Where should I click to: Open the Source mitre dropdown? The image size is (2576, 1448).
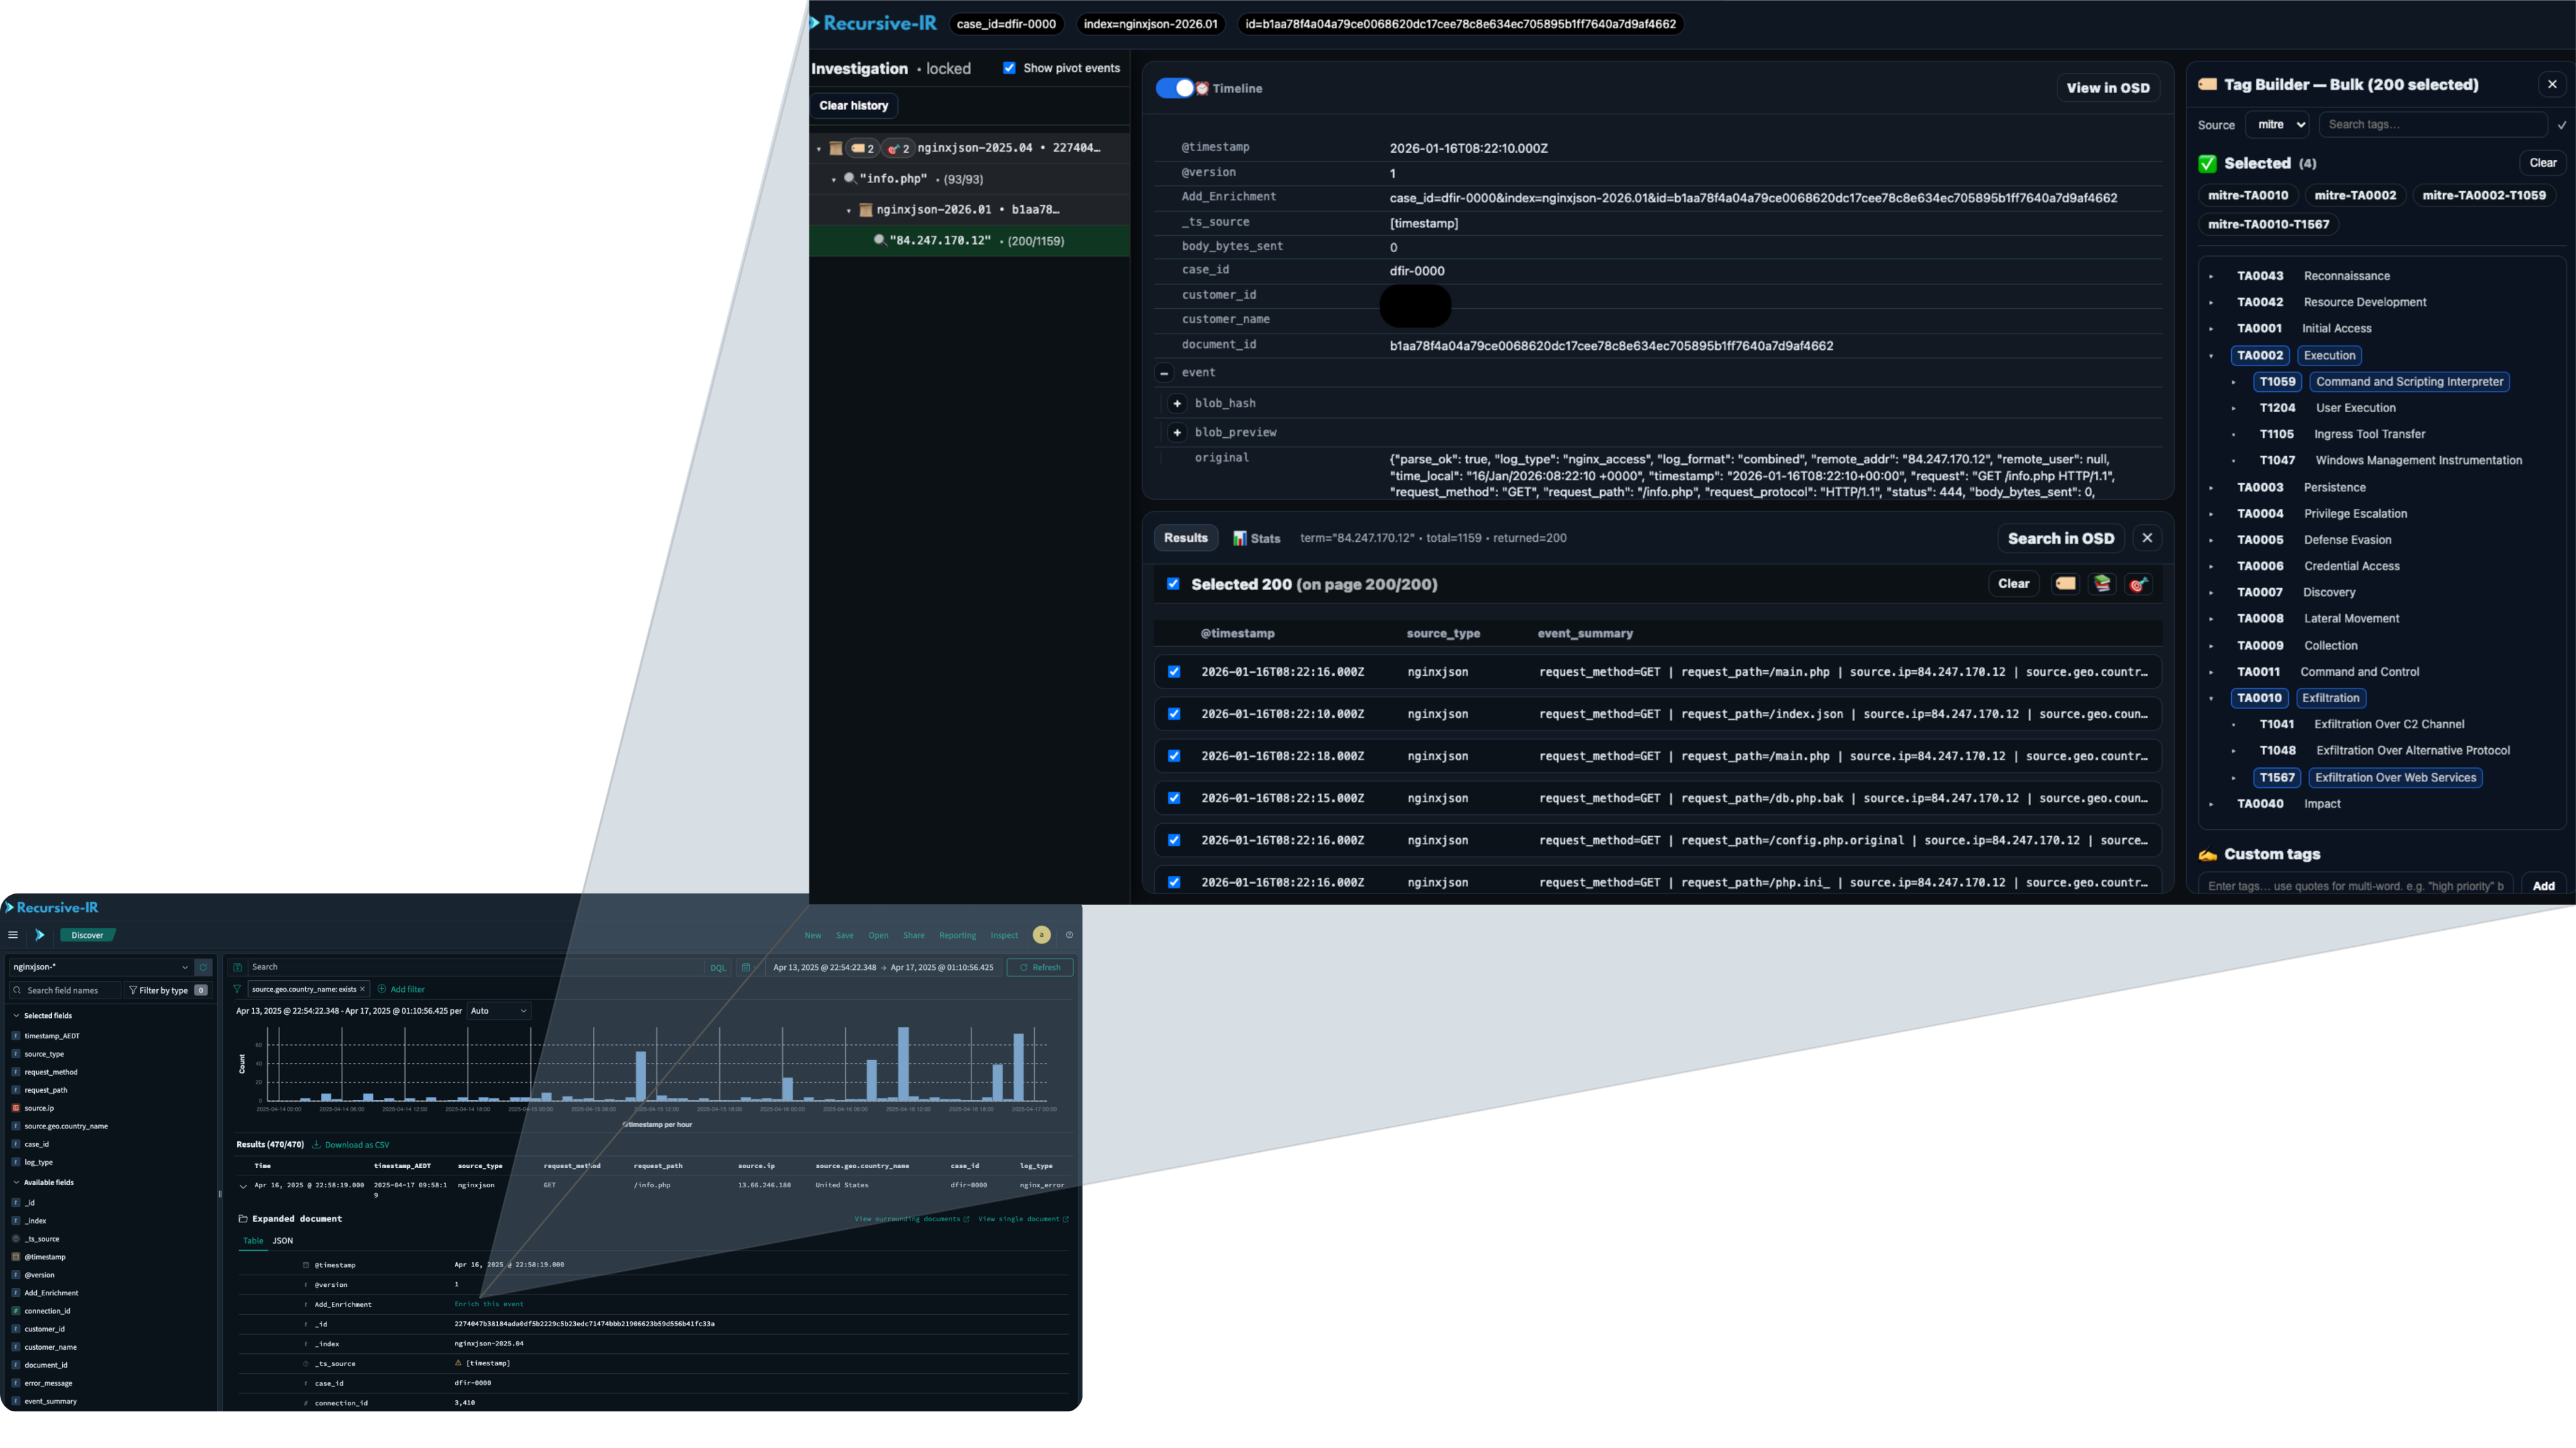(x=2277, y=125)
